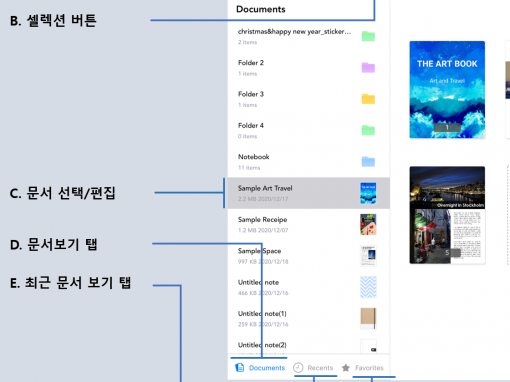This screenshot has height=382, width=510.
Task: Open the green christmas sticker folder icon
Action: pos(368,36)
